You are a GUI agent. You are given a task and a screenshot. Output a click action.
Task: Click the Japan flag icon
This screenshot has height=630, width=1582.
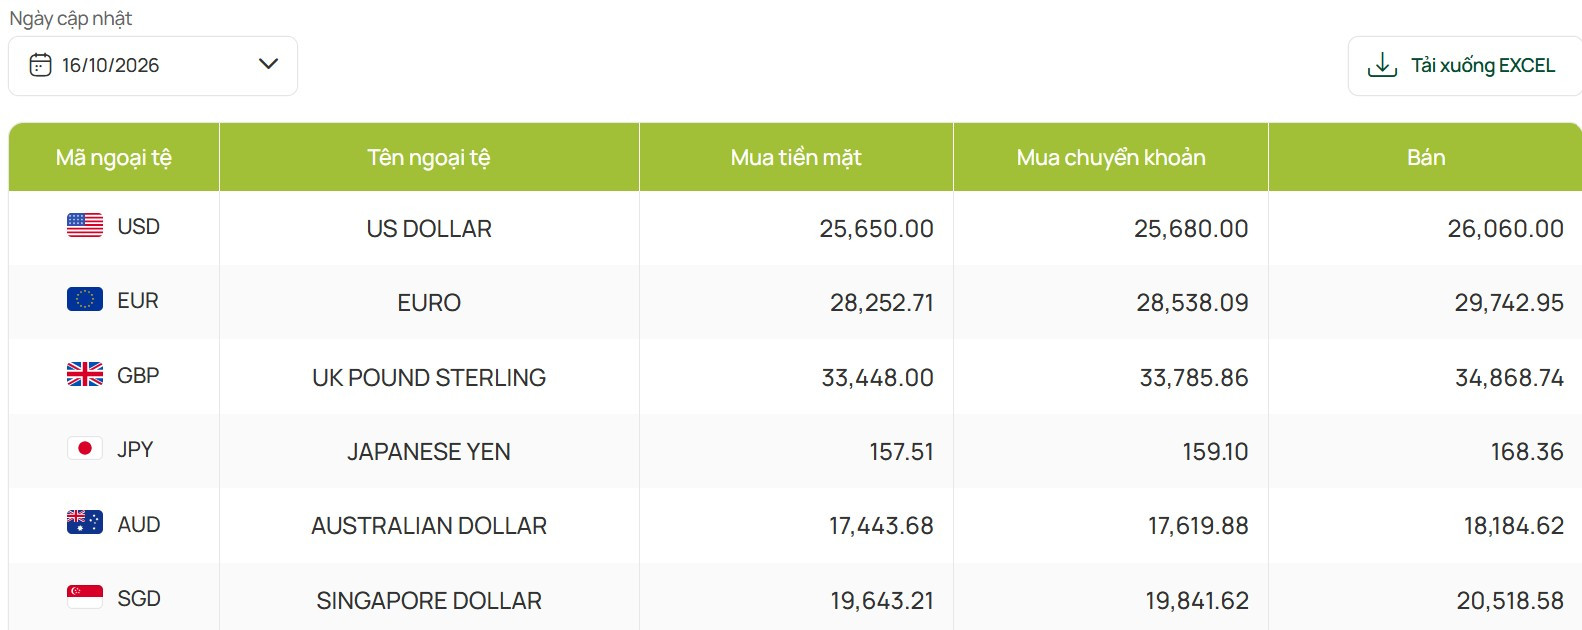[x=85, y=448]
